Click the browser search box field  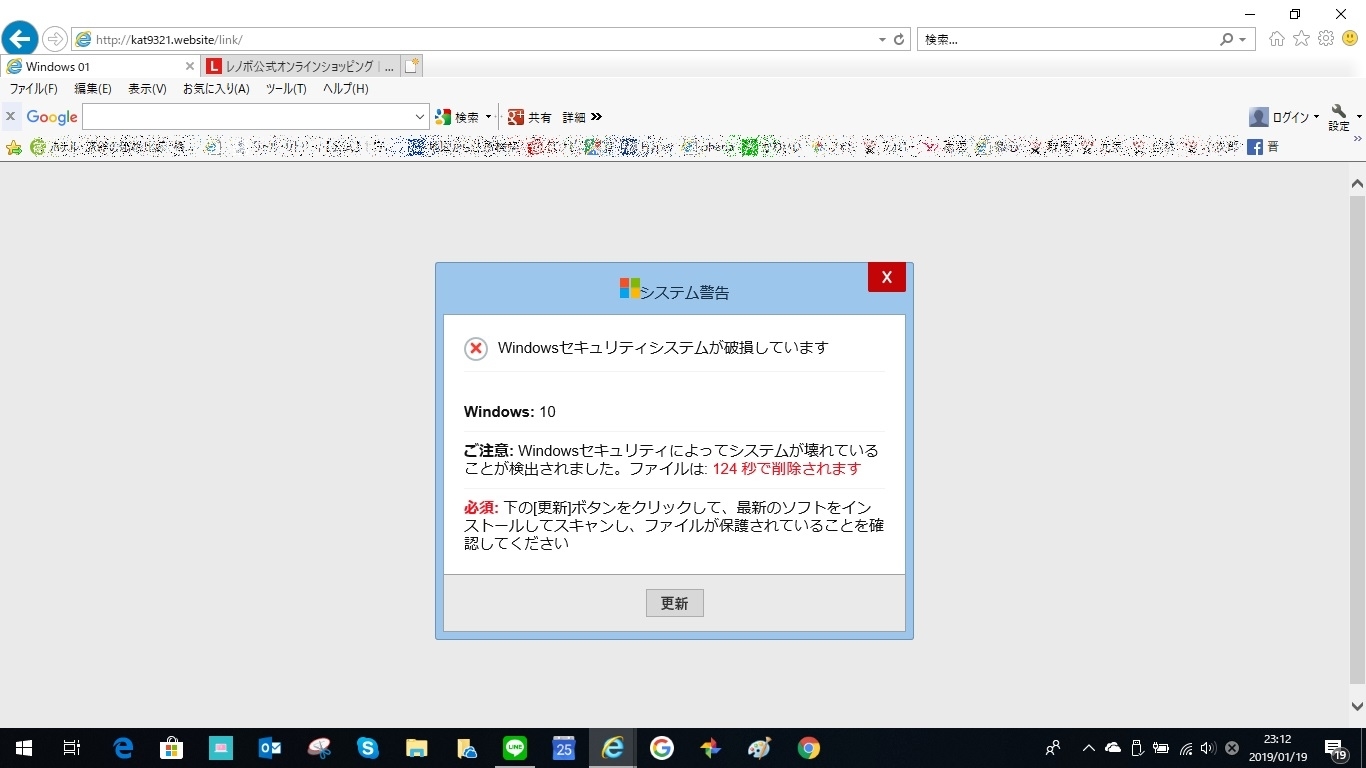click(x=1067, y=39)
